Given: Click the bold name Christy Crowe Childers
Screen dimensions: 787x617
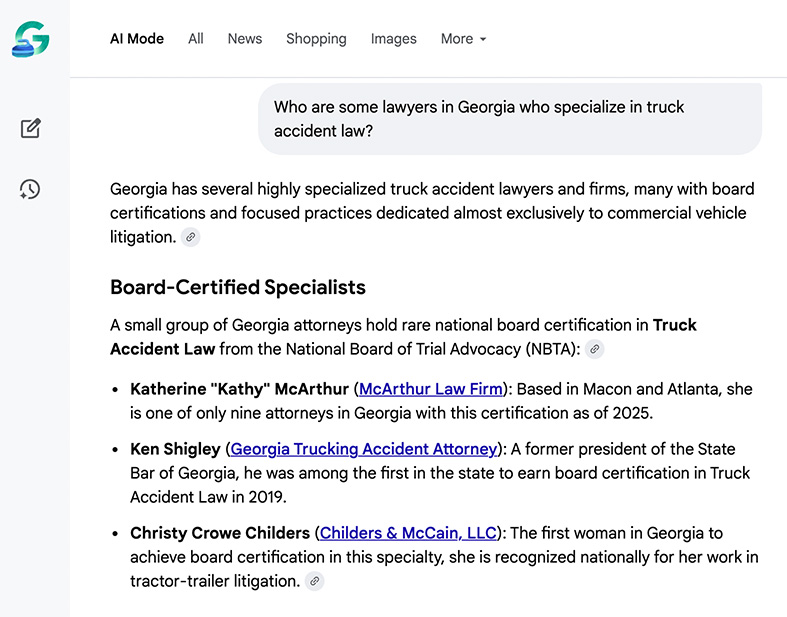Looking at the screenshot, I should [x=220, y=533].
